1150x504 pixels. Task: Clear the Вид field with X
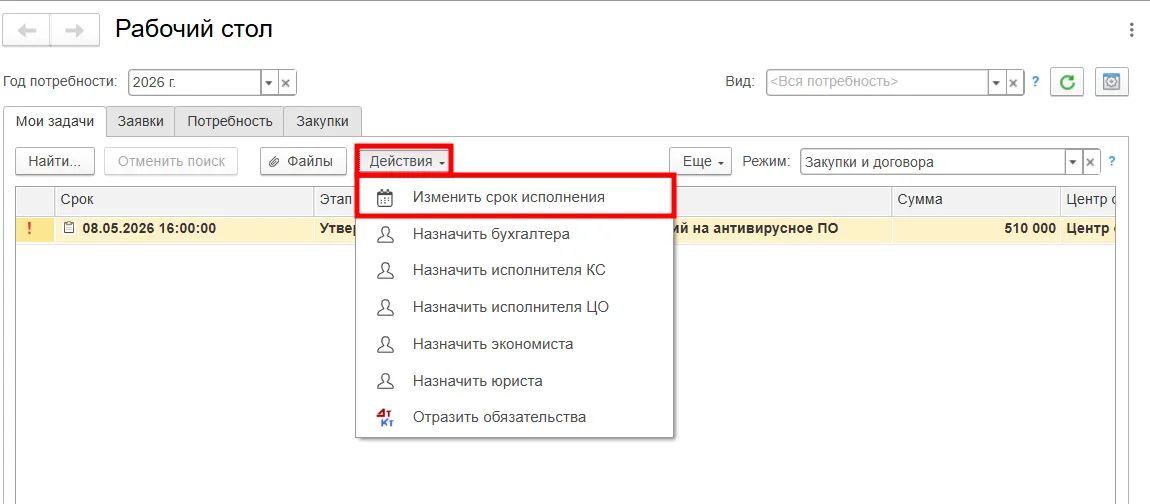pos(1014,83)
